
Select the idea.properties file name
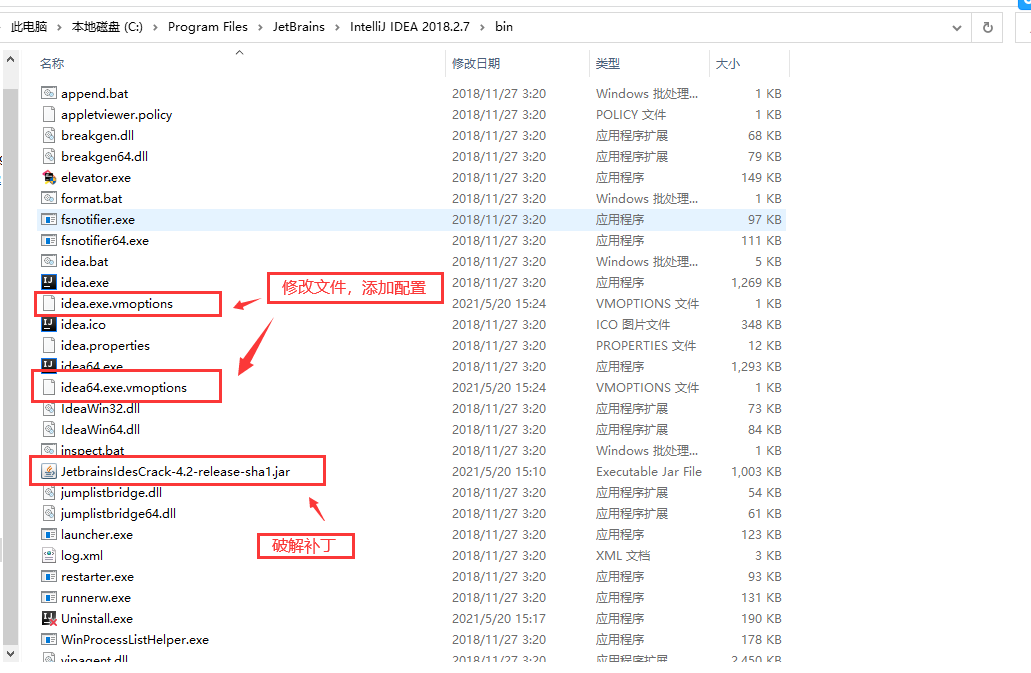(105, 346)
